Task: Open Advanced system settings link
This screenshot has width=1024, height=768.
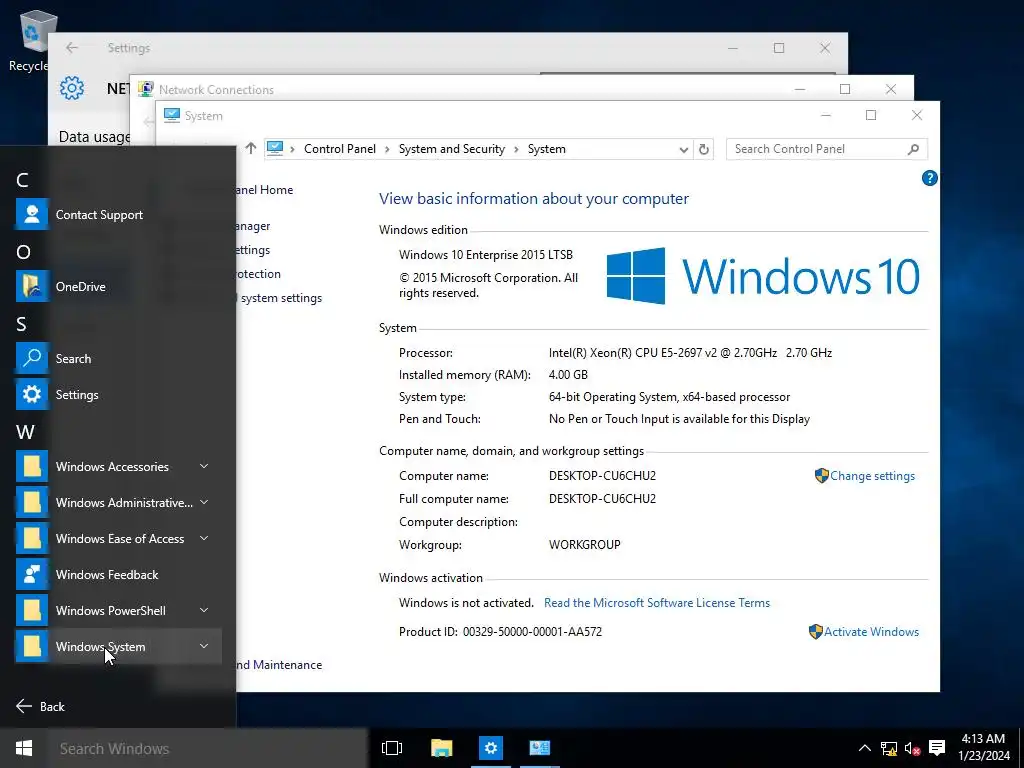Action: [280, 298]
